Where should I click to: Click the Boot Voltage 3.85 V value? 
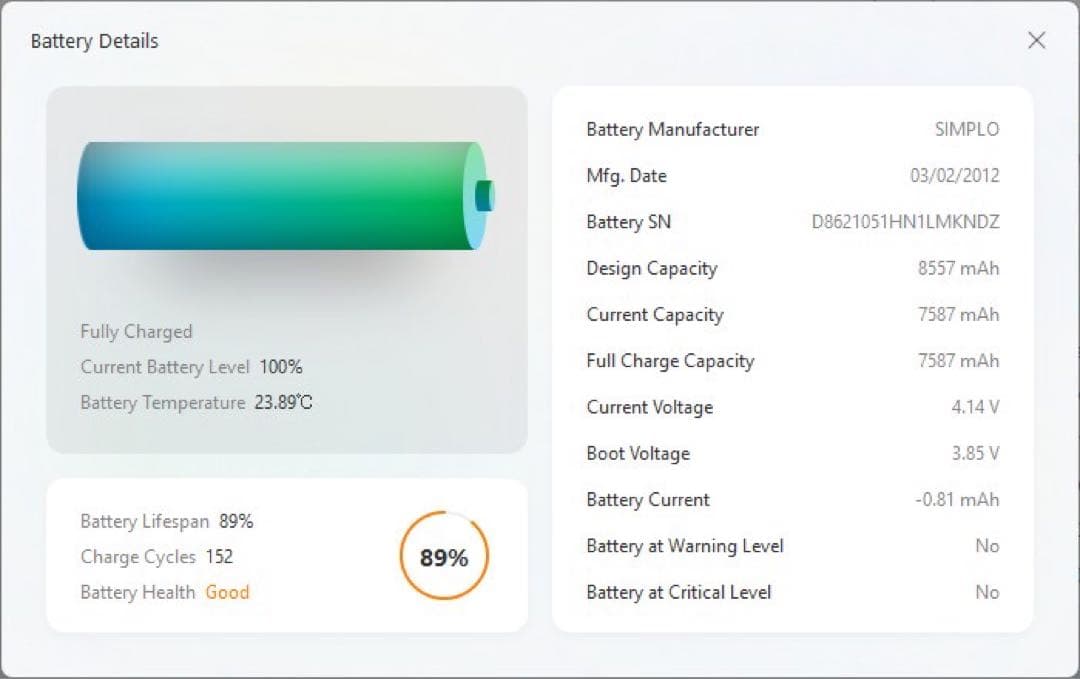974,453
